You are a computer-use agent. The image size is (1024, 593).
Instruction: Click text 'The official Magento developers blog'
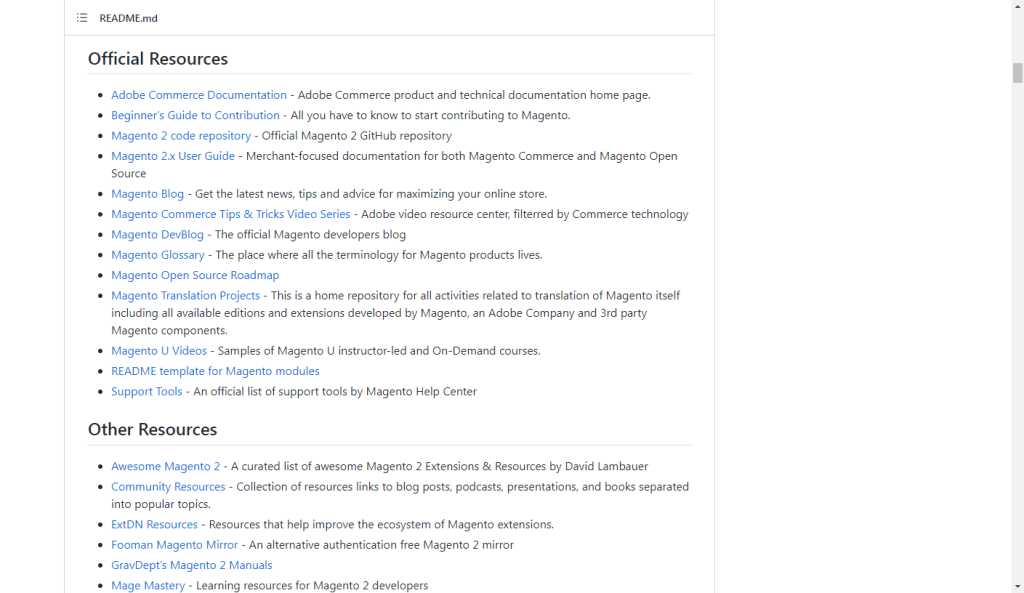[310, 234]
